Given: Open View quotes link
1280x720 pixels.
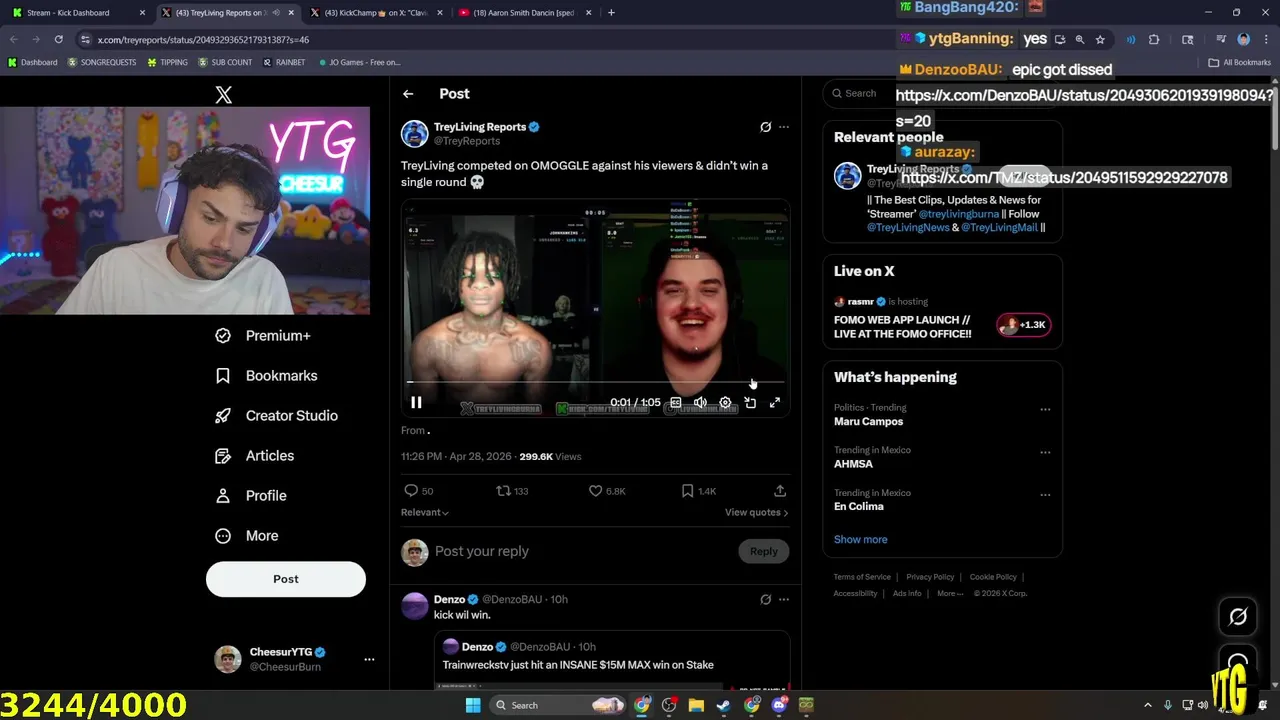Looking at the screenshot, I should tap(756, 512).
